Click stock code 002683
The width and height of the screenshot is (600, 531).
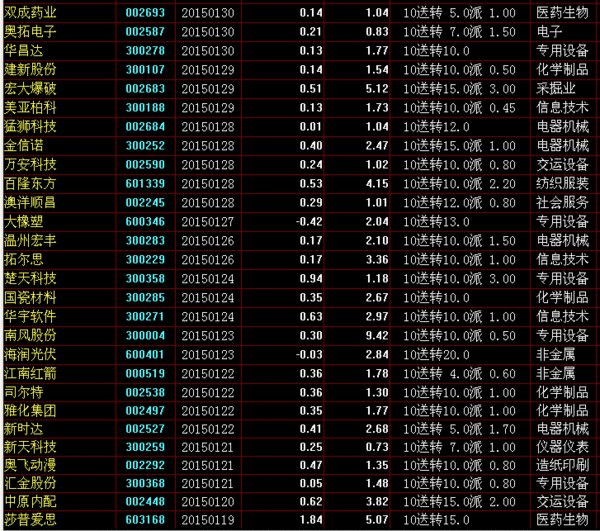pos(145,88)
